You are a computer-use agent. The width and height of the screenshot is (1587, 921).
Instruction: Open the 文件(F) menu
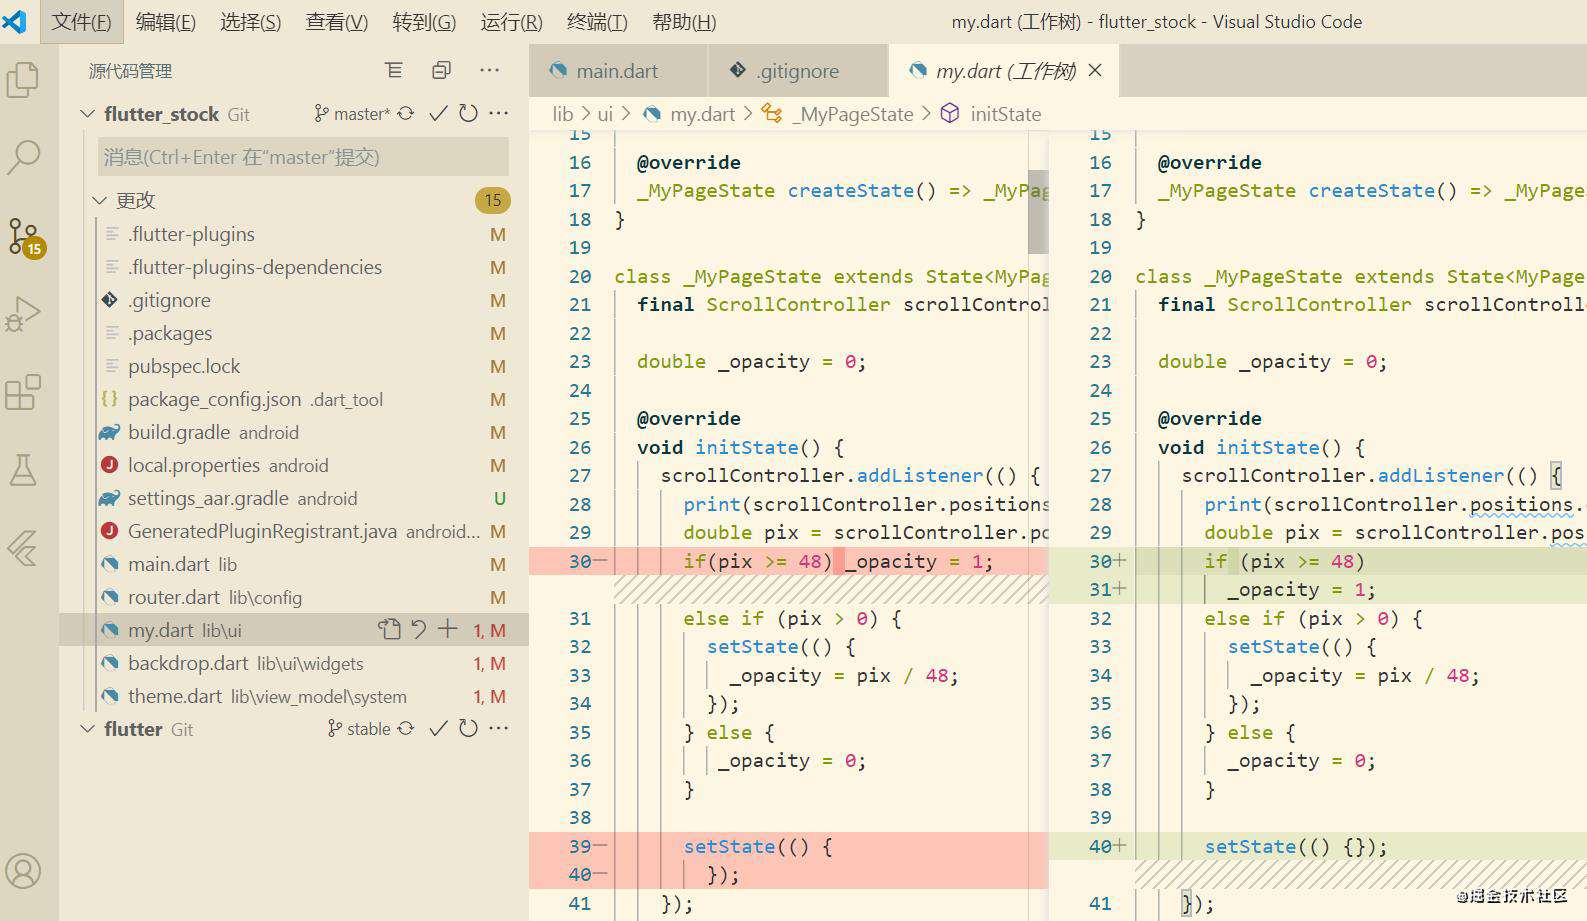point(82,21)
